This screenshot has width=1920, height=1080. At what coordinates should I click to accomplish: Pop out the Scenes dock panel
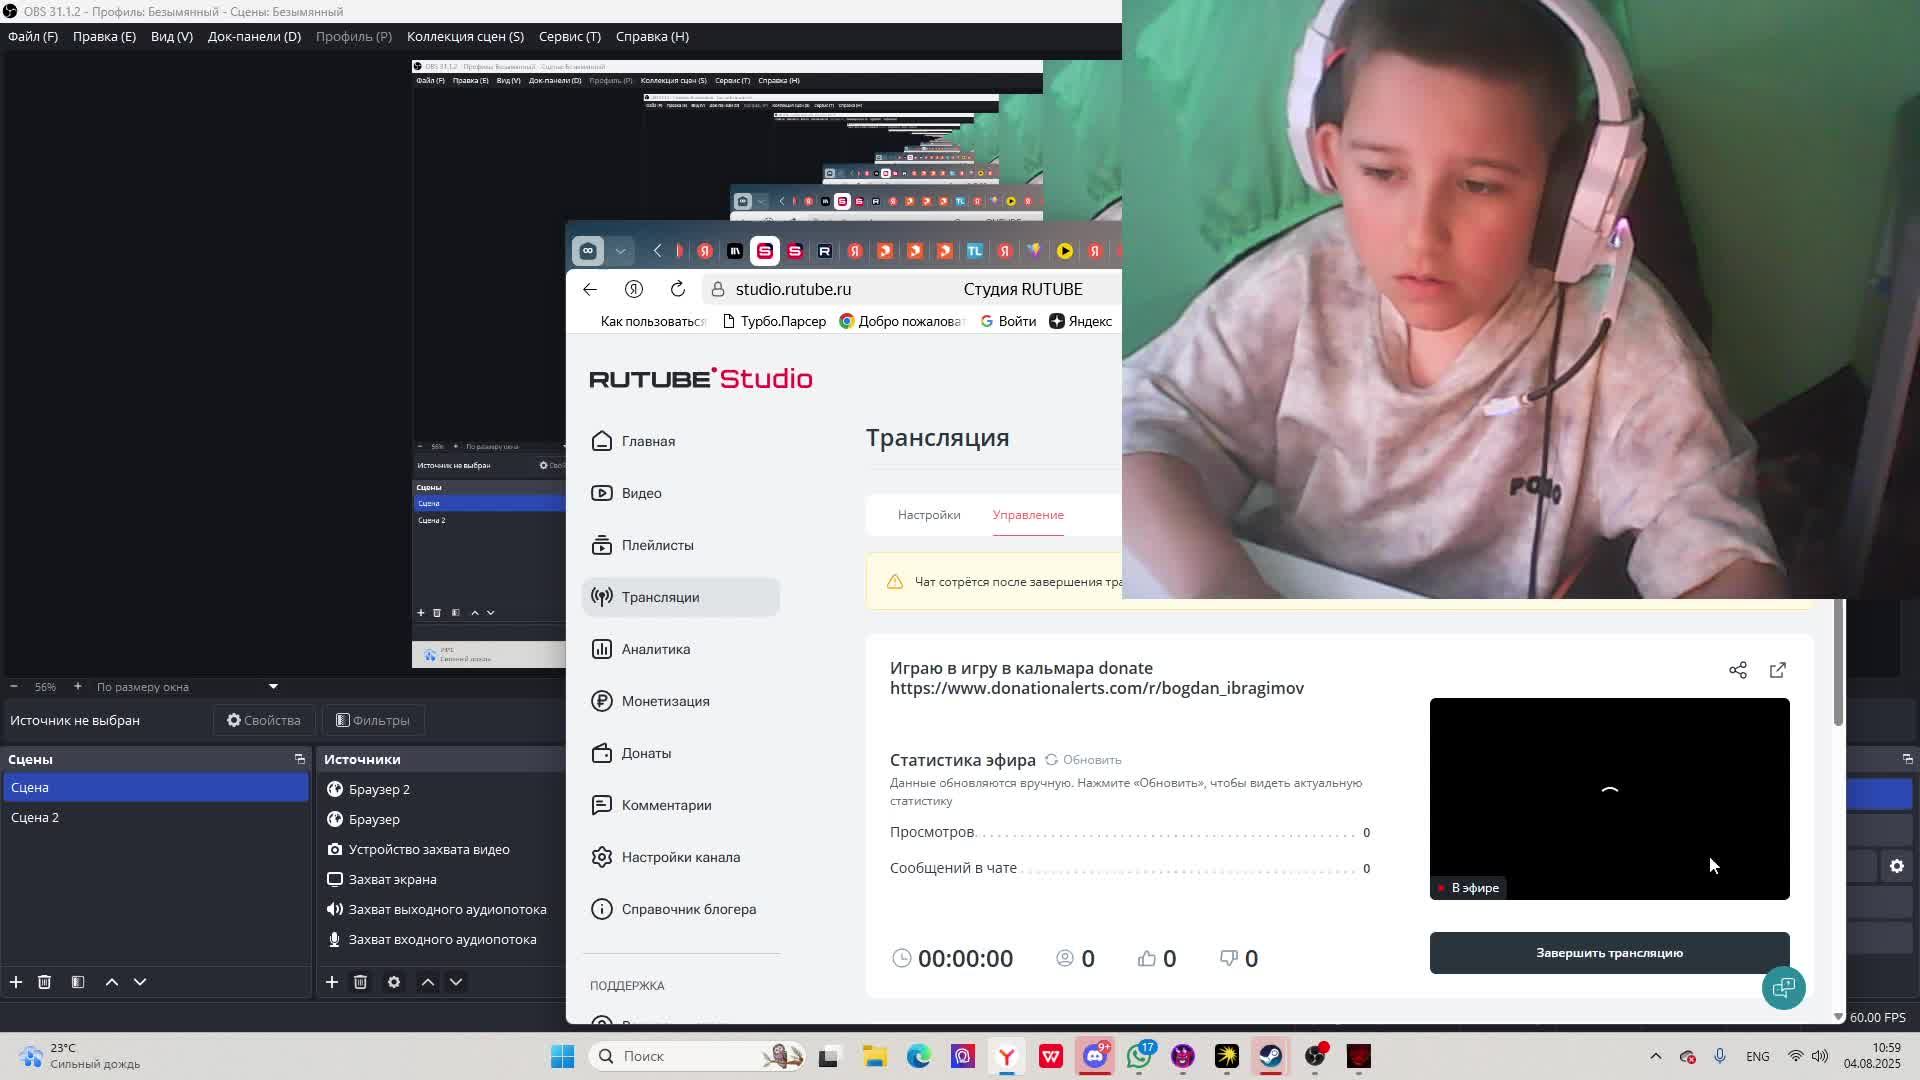pos(299,759)
